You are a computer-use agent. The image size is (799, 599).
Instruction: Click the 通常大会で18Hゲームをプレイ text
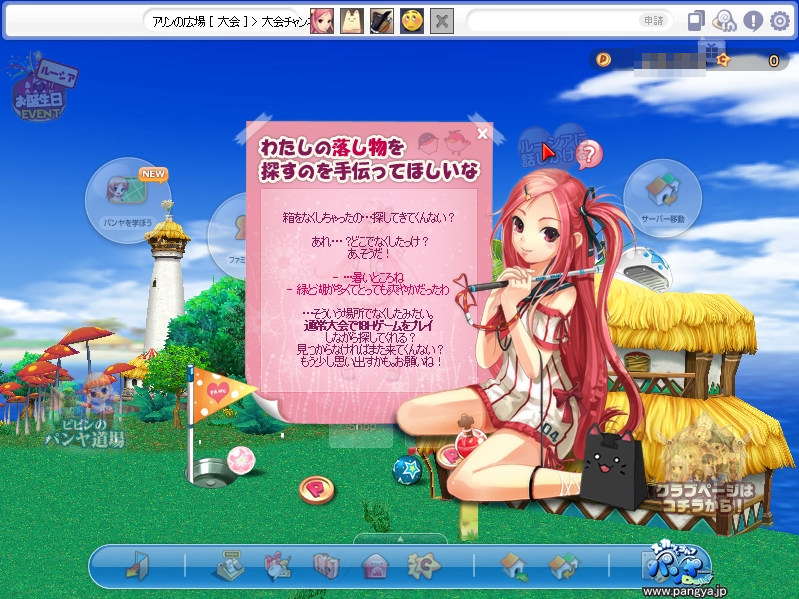pos(368,325)
